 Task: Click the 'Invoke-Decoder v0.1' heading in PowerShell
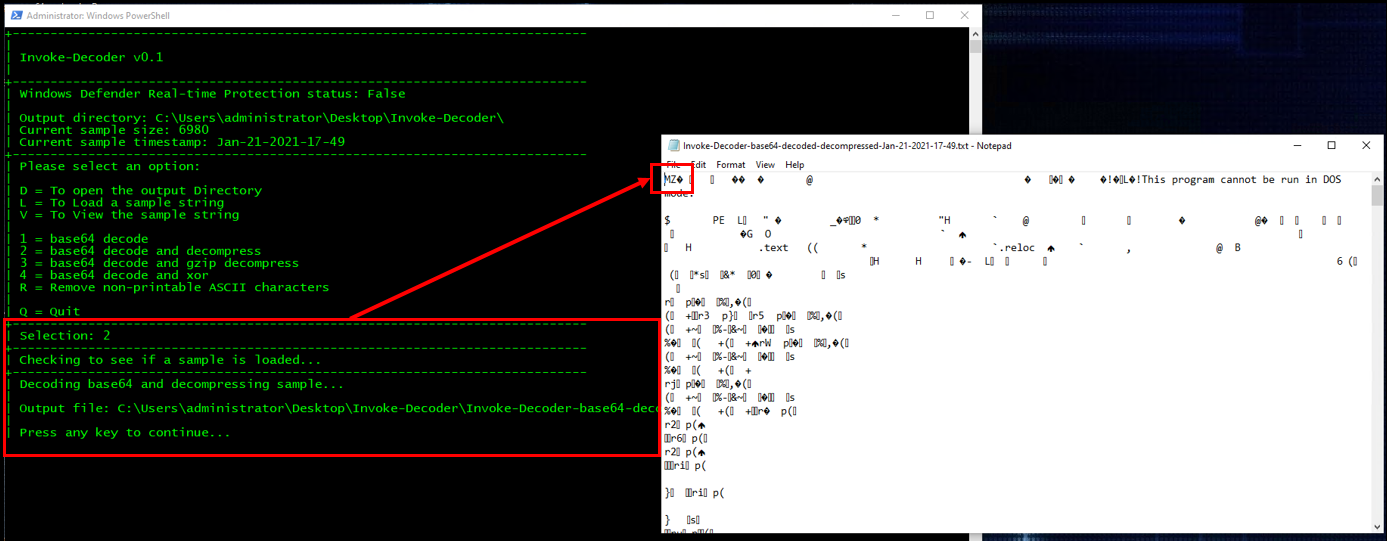pos(91,57)
